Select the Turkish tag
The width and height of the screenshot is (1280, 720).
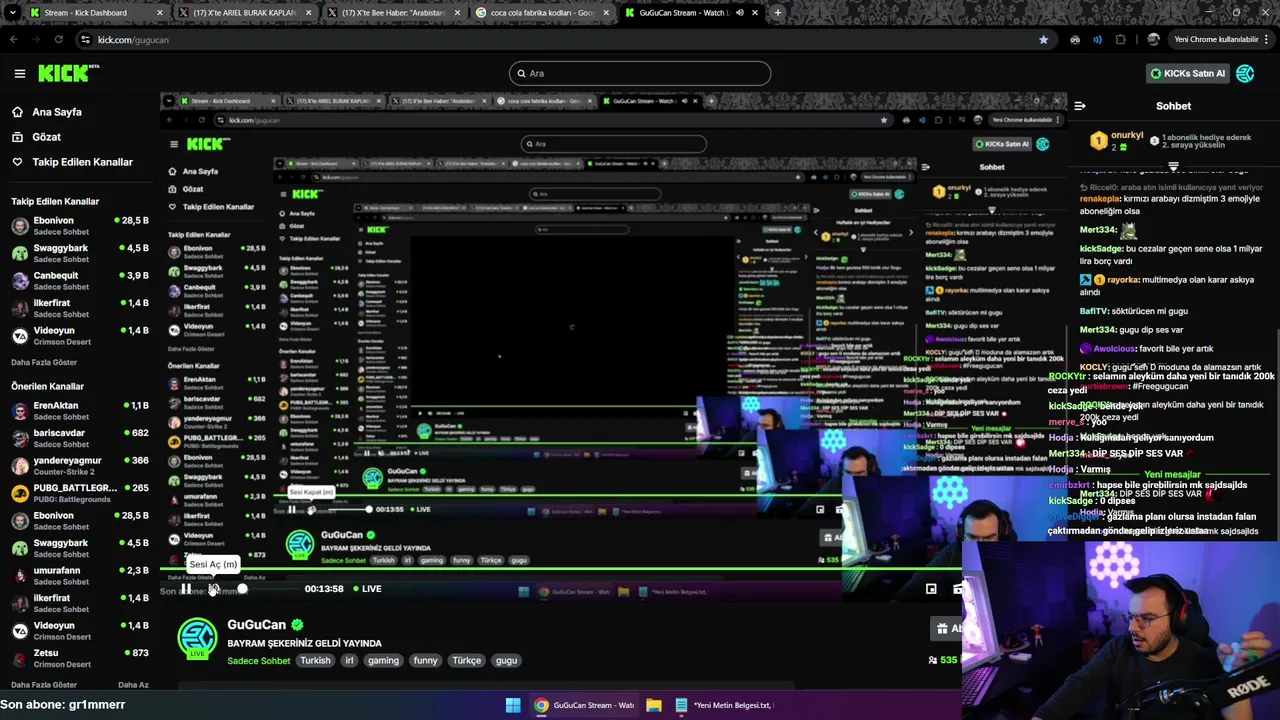click(x=315, y=660)
